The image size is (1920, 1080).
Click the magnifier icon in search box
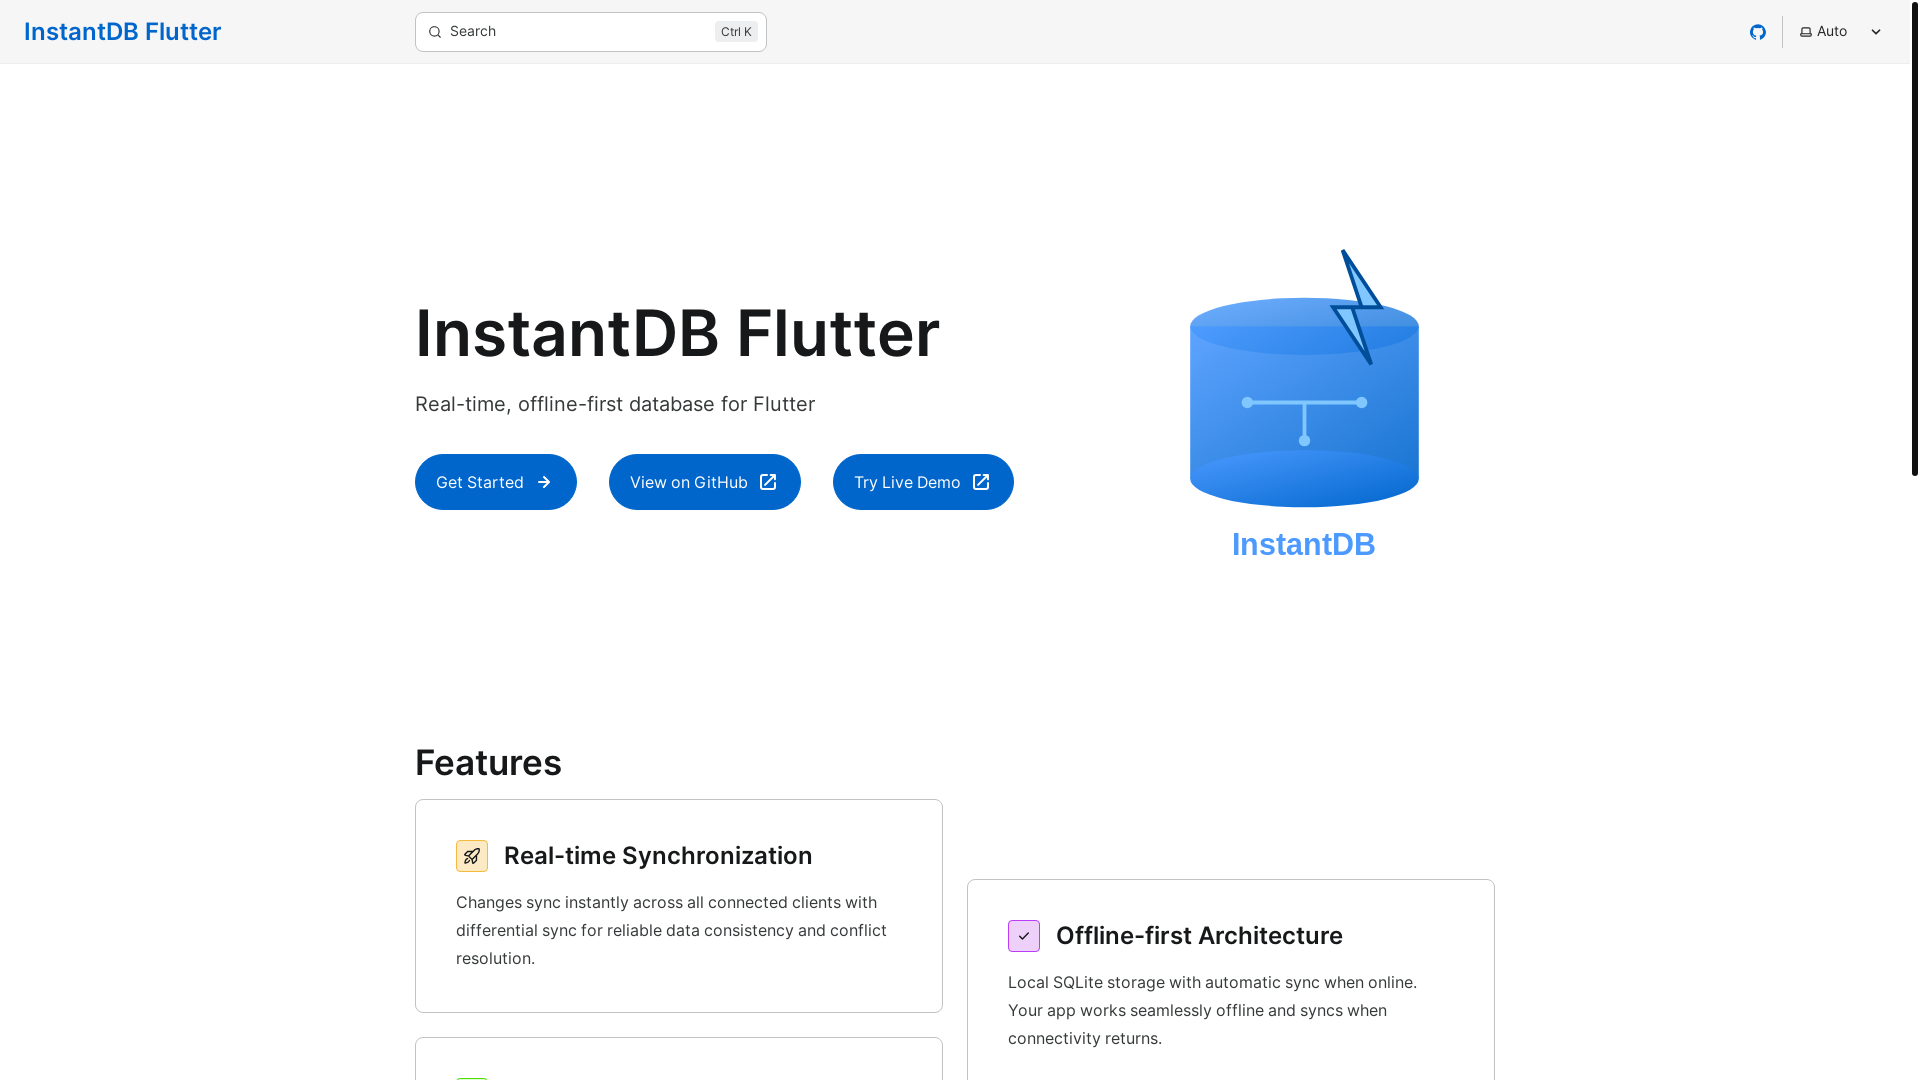click(435, 32)
